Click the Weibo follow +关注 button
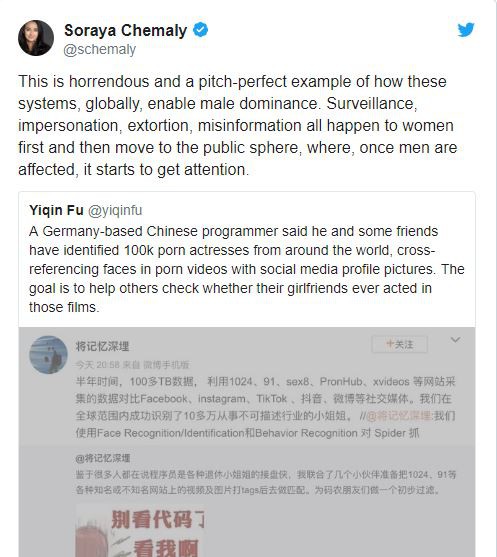497x557 pixels. 399,344
